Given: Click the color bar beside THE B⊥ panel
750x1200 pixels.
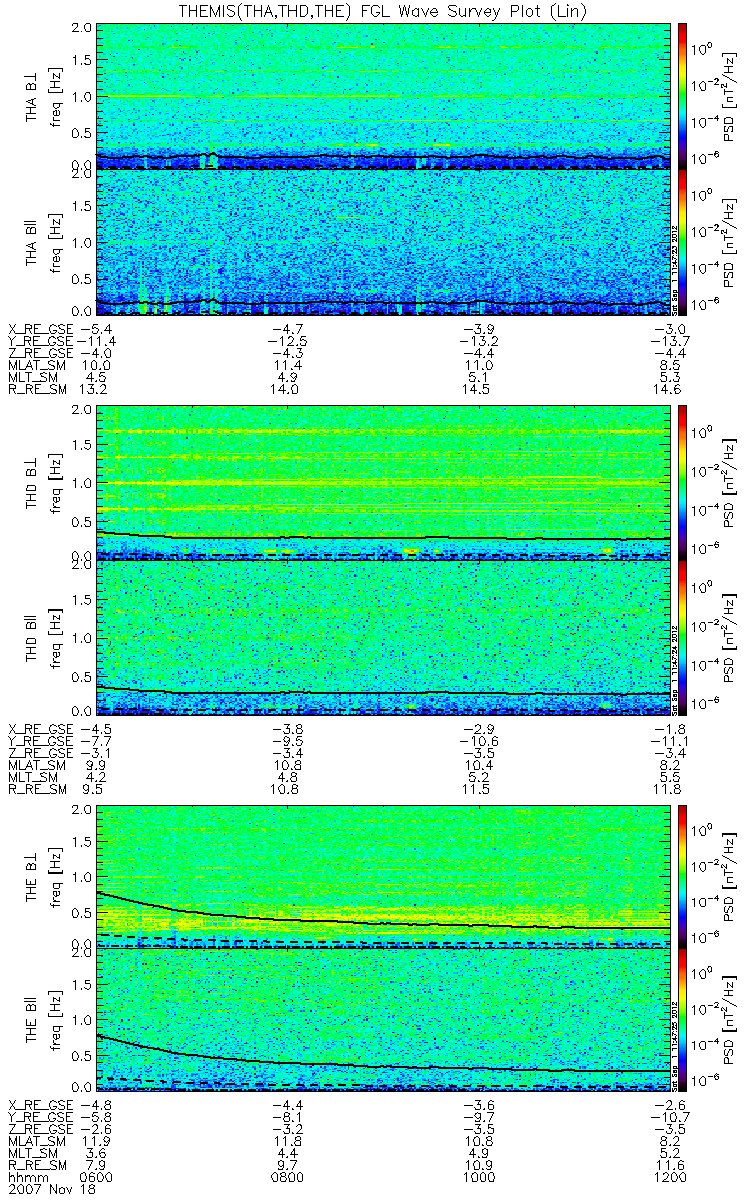Looking at the screenshot, I should pos(682,877).
